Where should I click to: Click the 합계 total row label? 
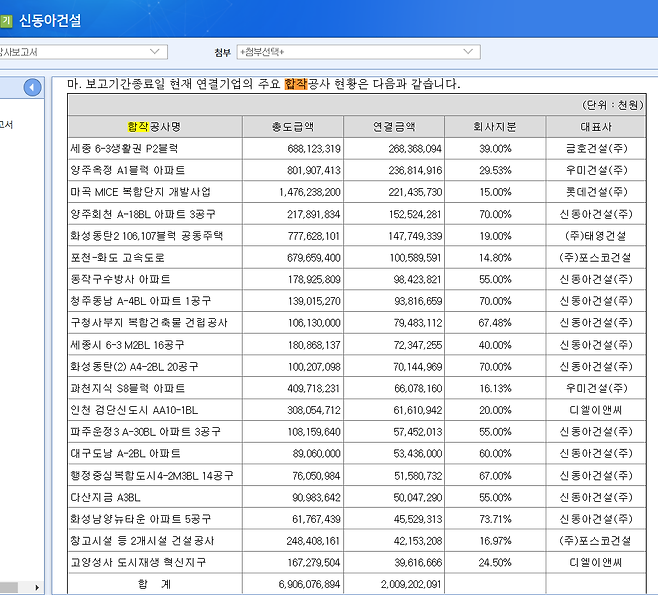(155, 584)
